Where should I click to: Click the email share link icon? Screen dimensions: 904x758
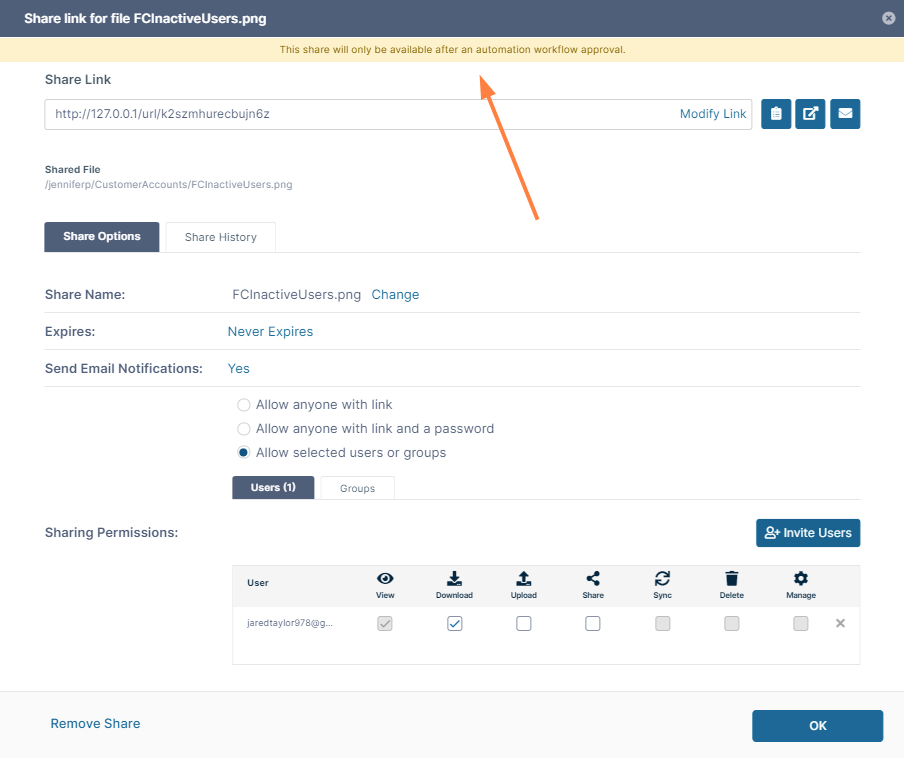(x=845, y=114)
